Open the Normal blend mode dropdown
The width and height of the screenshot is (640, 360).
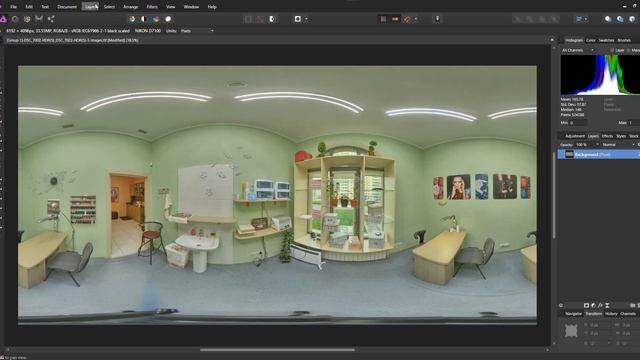(618, 144)
